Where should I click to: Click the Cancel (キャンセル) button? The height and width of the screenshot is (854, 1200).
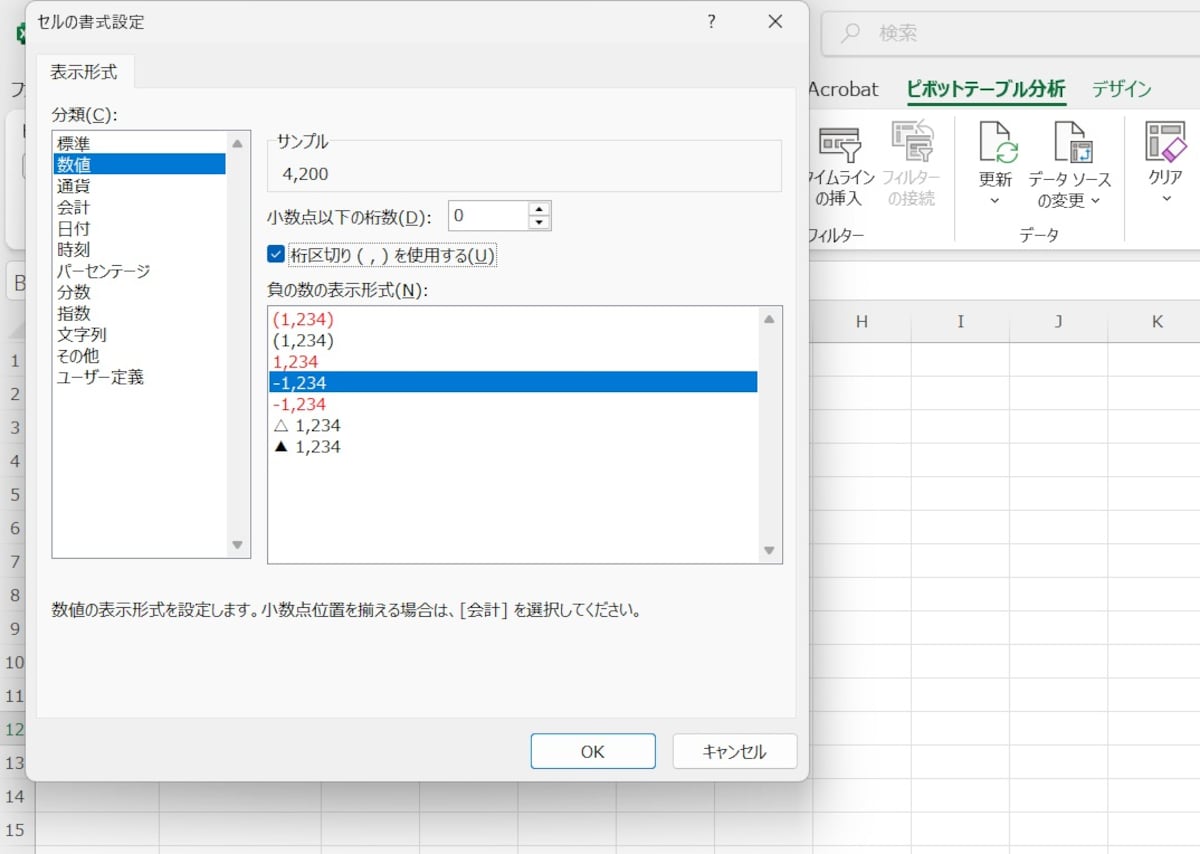pos(734,751)
